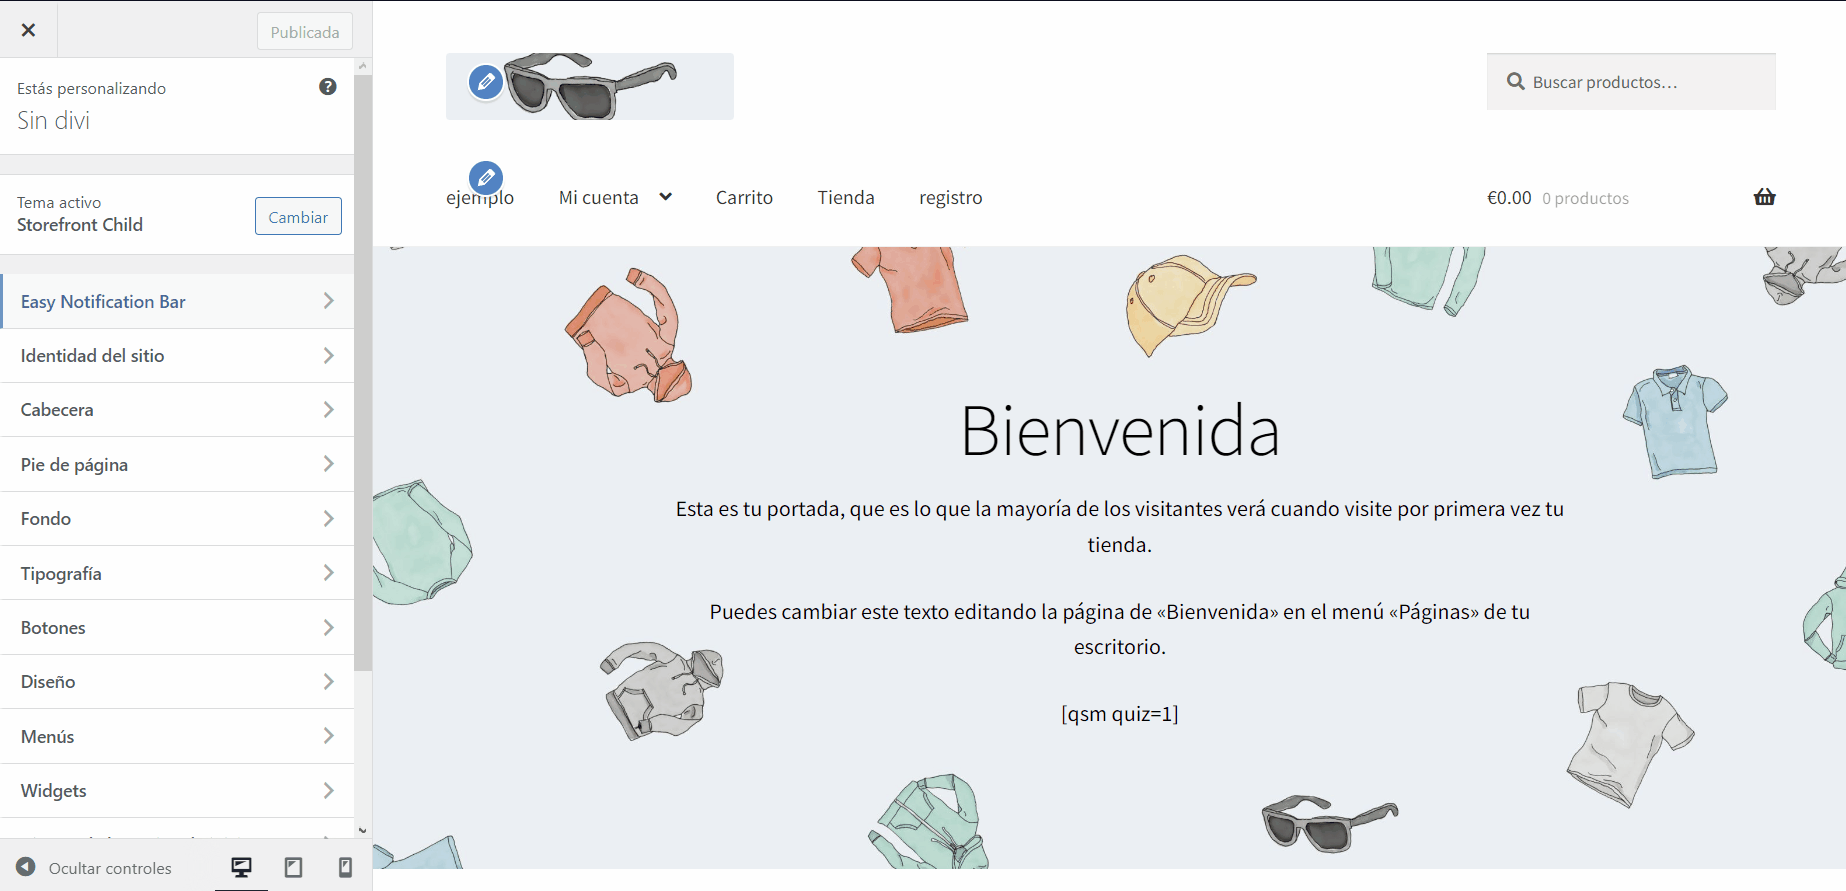Switch to mobile preview mode
Screen dimensions: 1846x891
(345, 867)
